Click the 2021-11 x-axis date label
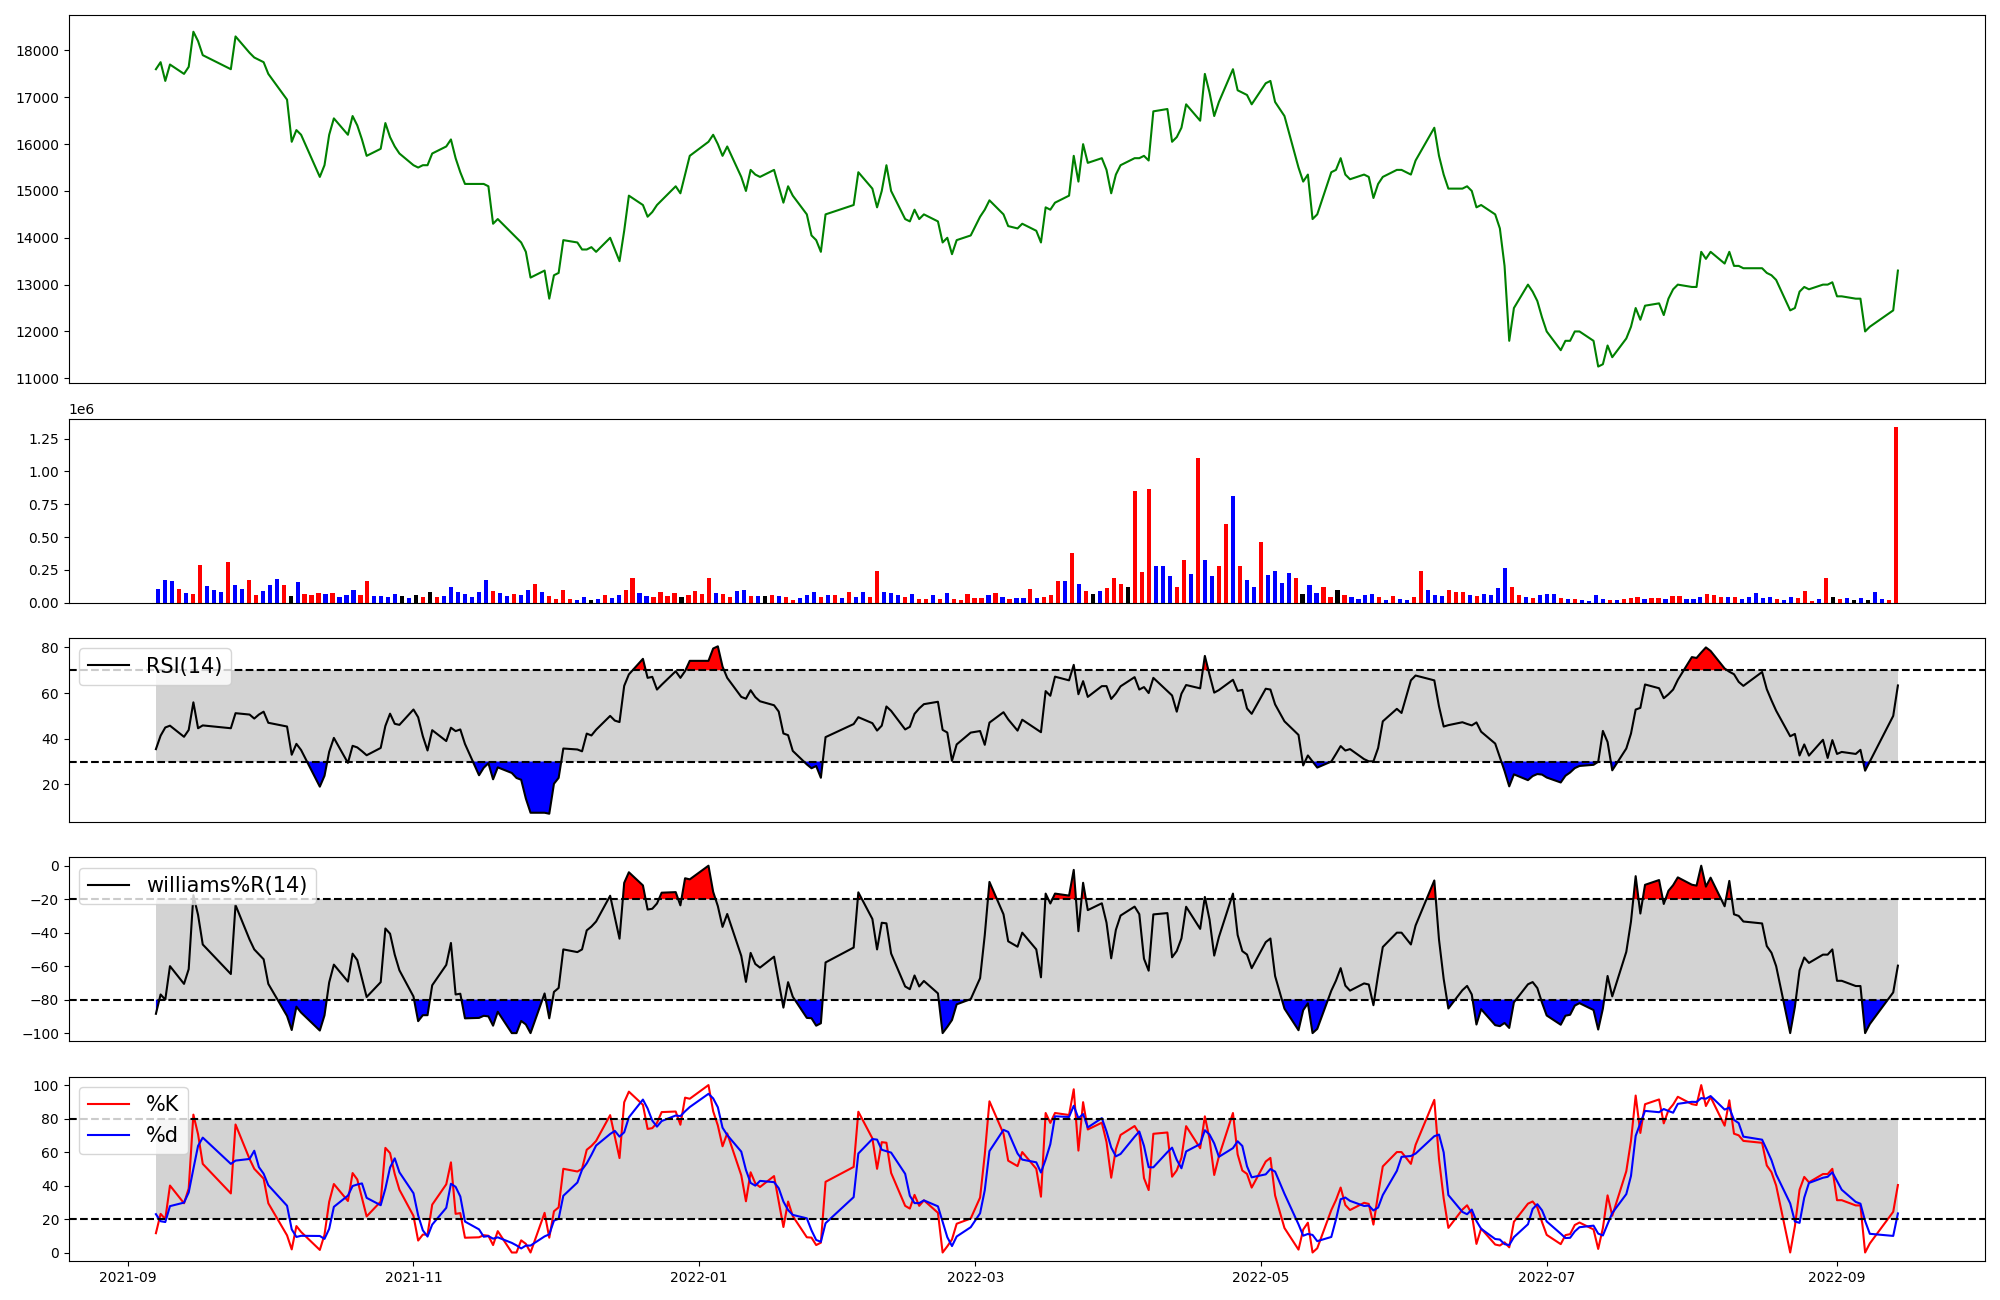Image resolution: width=2000 pixels, height=1300 pixels. [x=413, y=1277]
